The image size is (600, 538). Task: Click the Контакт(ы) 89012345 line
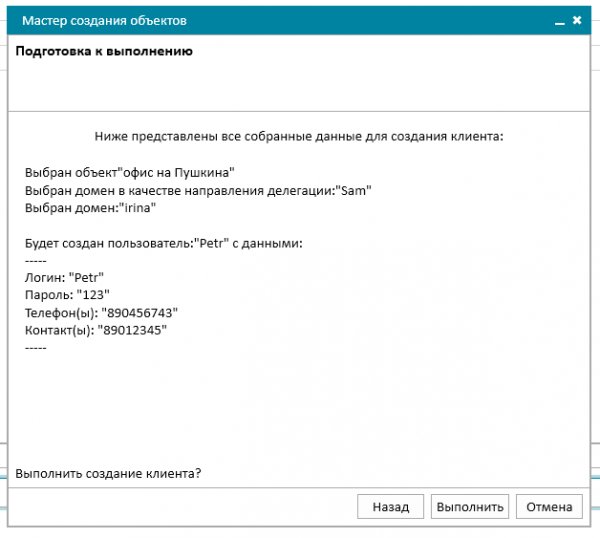pyautogui.click(x=96, y=330)
